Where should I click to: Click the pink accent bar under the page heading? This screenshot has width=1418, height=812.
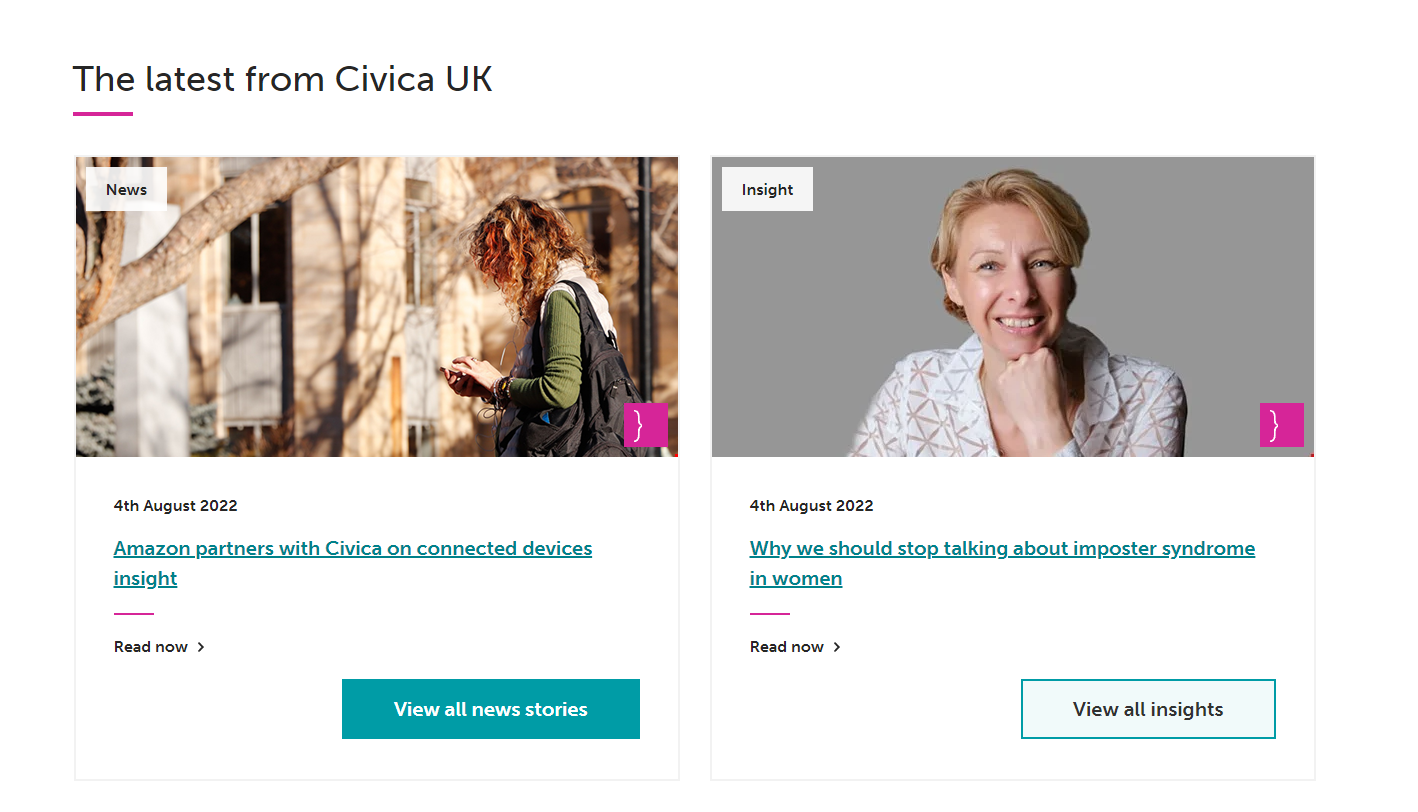[102, 112]
